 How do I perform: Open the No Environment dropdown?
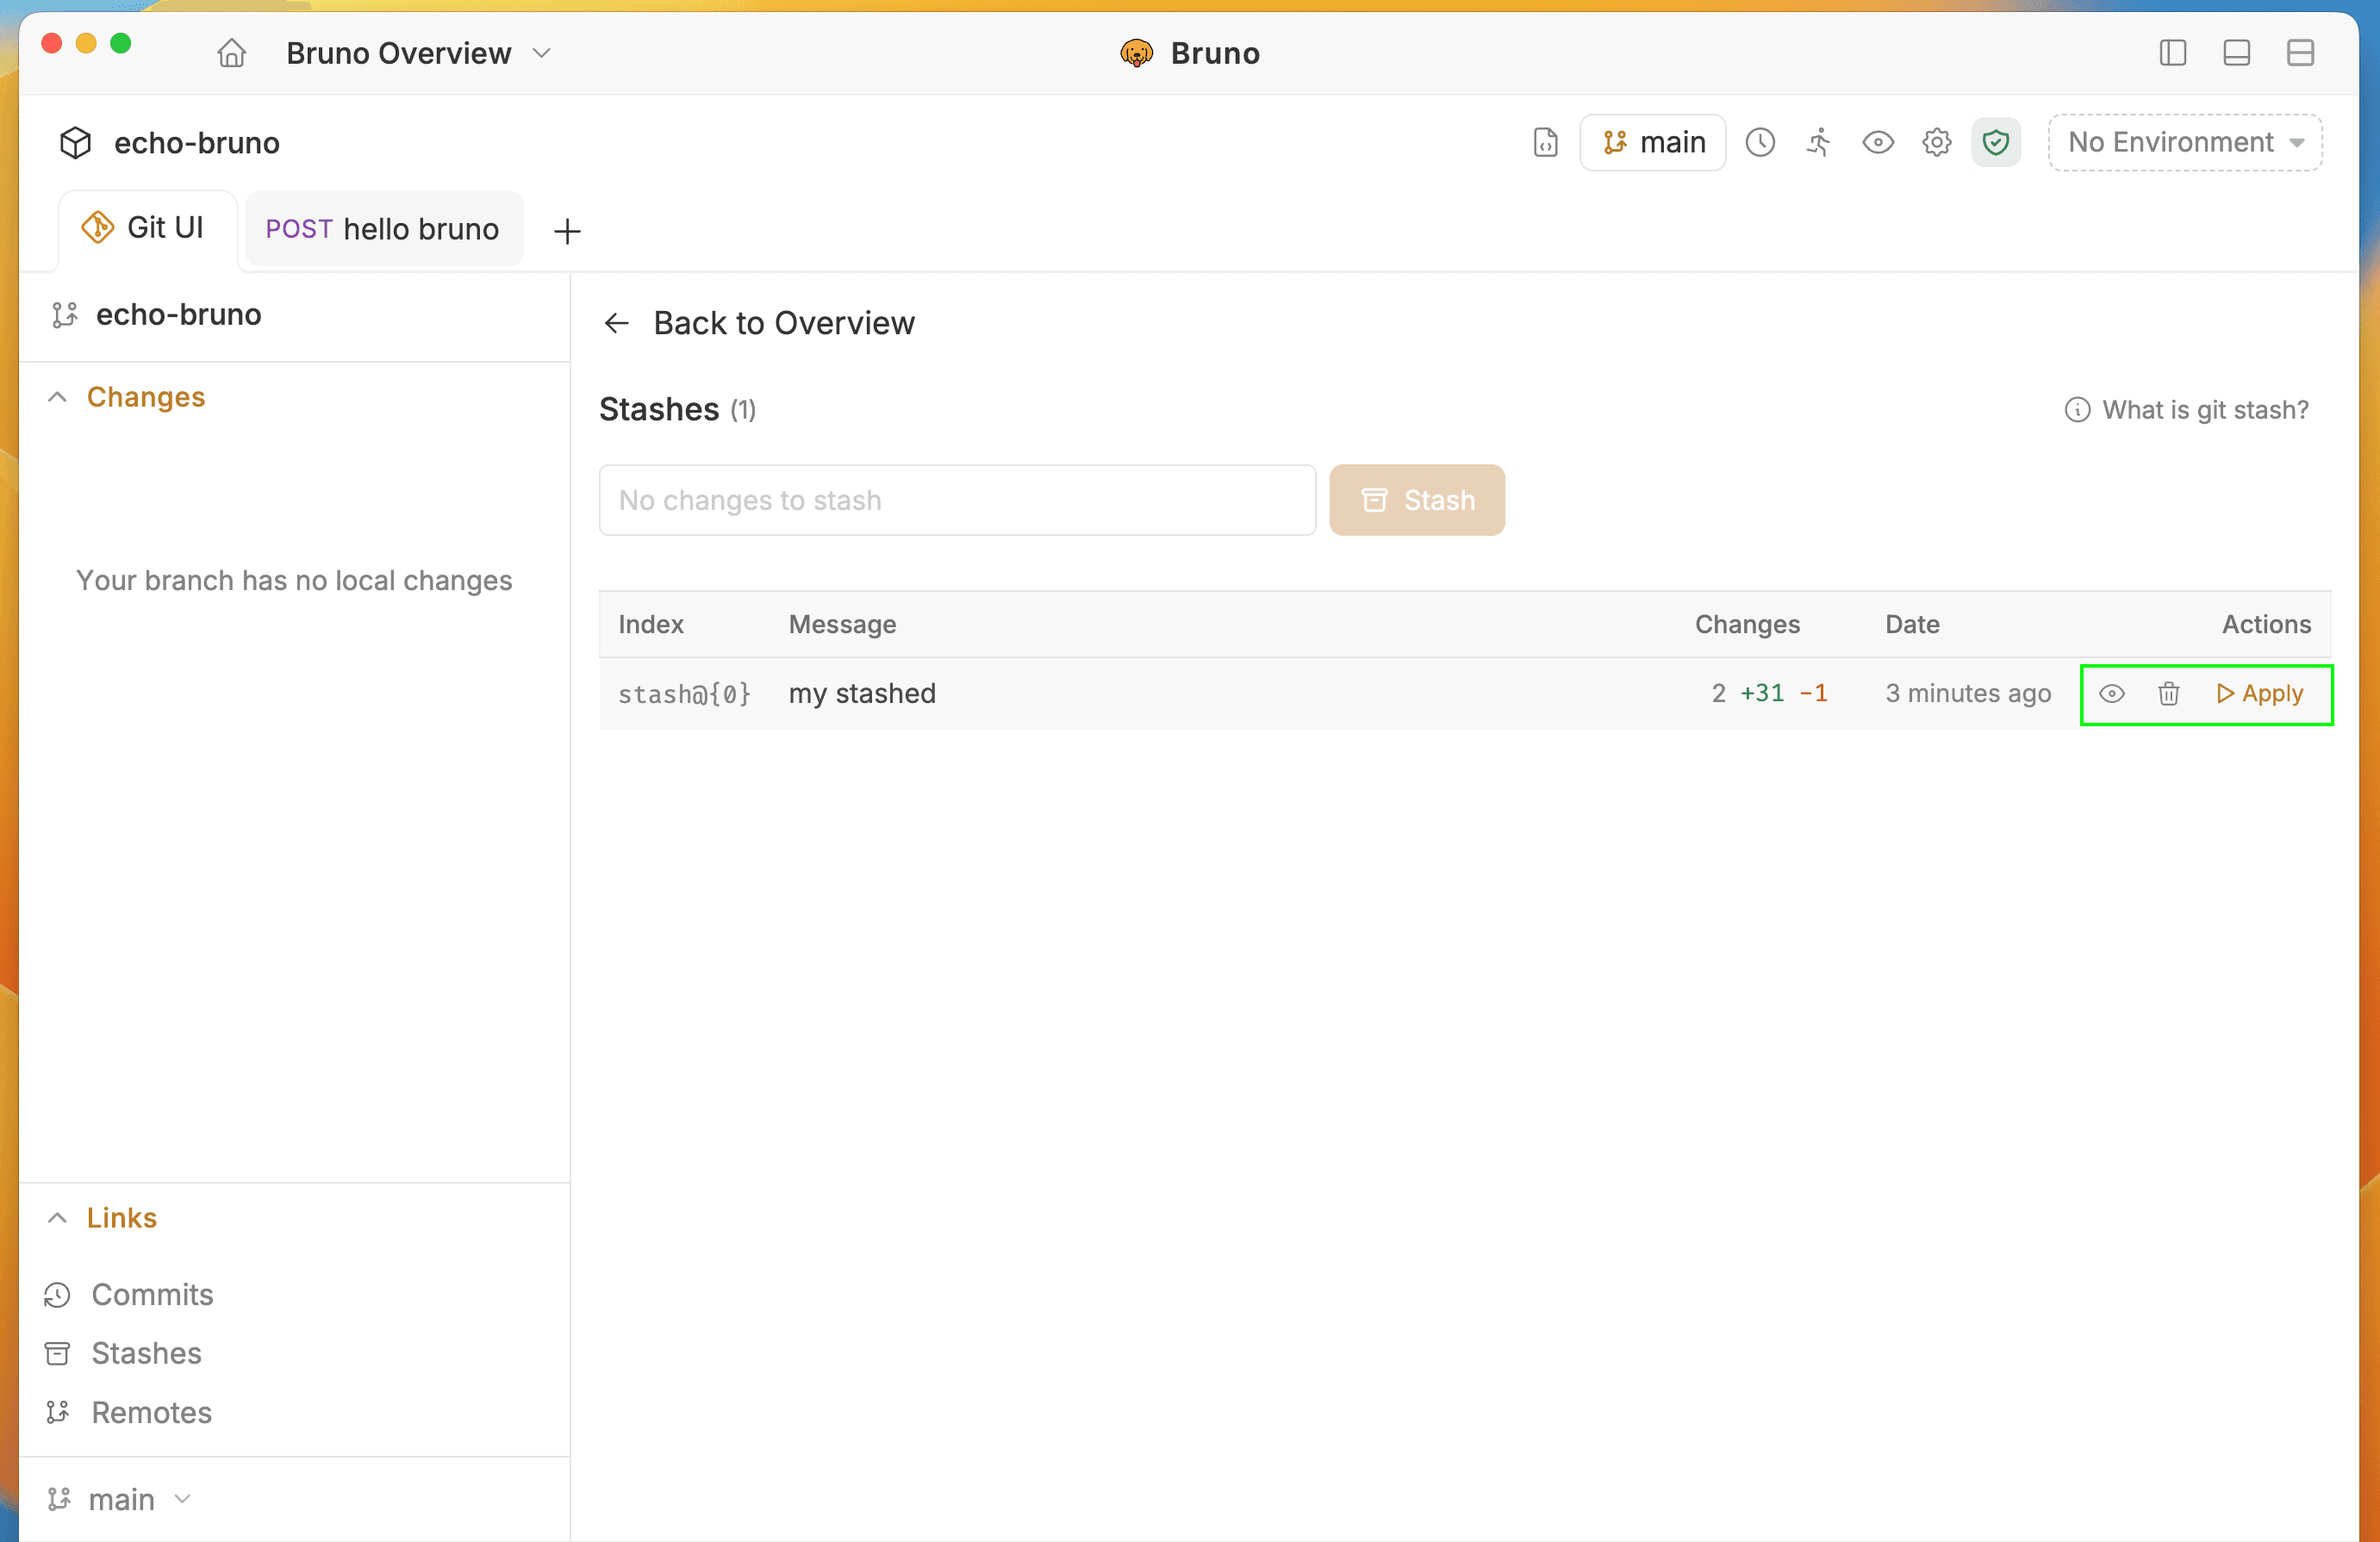[2184, 143]
